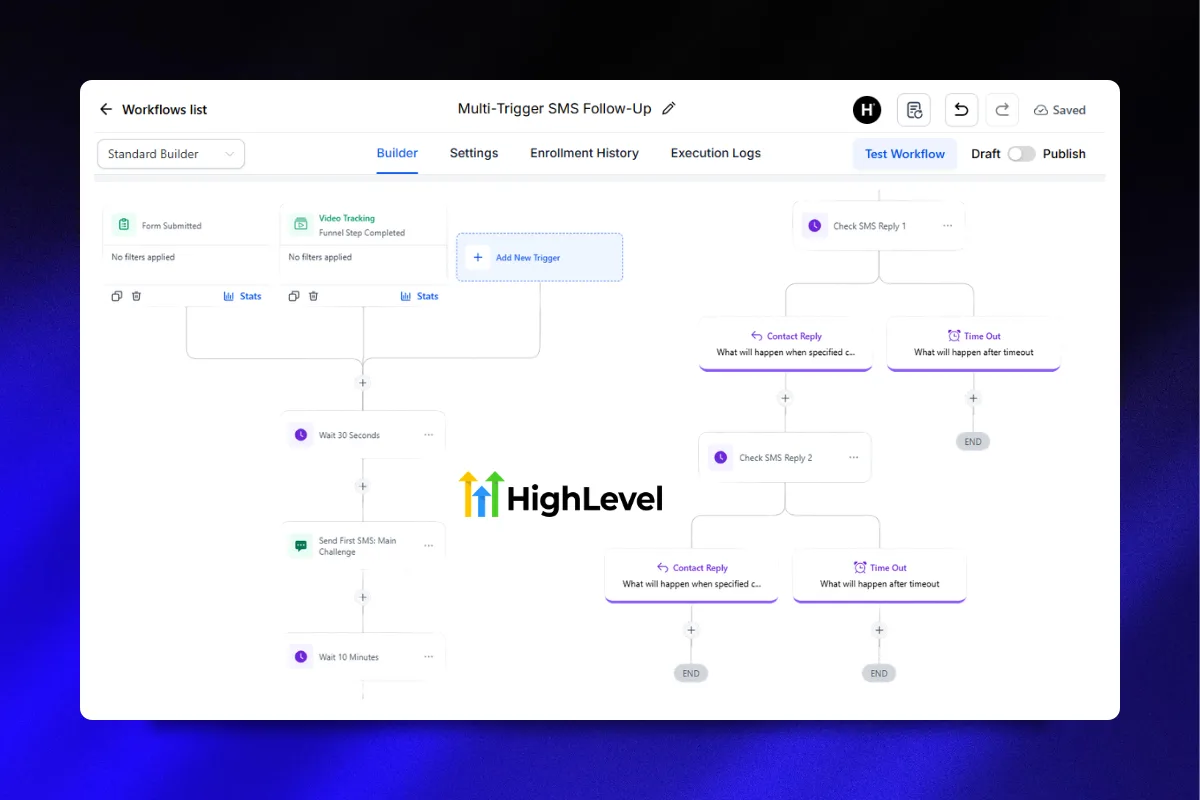View Stats for Form Submitted trigger
Screen dimensions: 1200x800
coord(243,296)
